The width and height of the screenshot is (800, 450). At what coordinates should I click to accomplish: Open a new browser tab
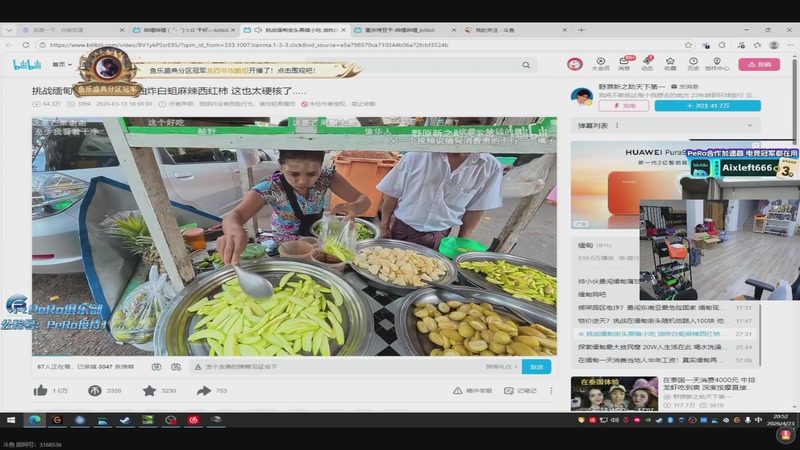pyautogui.click(x=581, y=30)
